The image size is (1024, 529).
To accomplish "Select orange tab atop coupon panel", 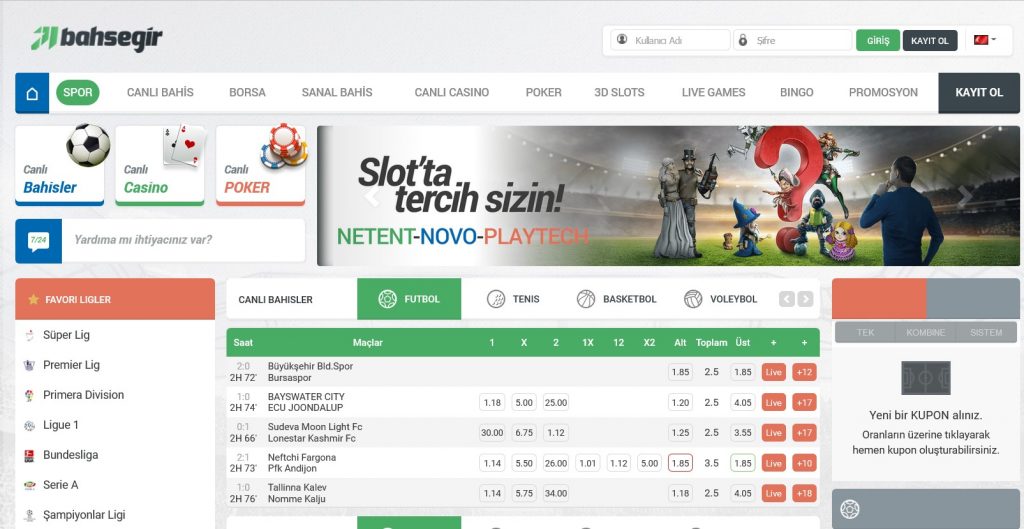I will point(879,298).
